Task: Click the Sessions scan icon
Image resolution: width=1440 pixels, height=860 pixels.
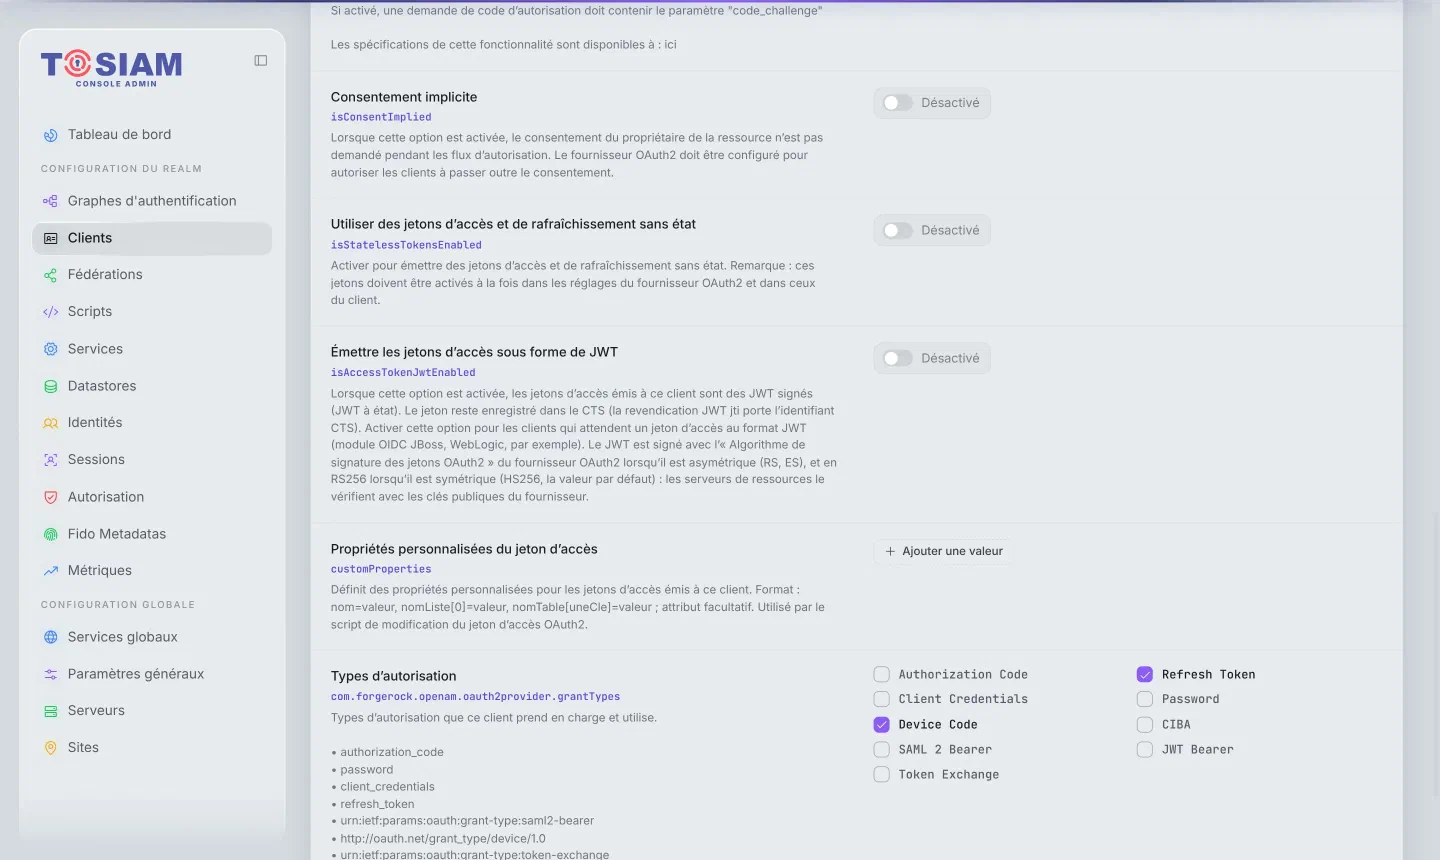Action: (x=51, y=460)
